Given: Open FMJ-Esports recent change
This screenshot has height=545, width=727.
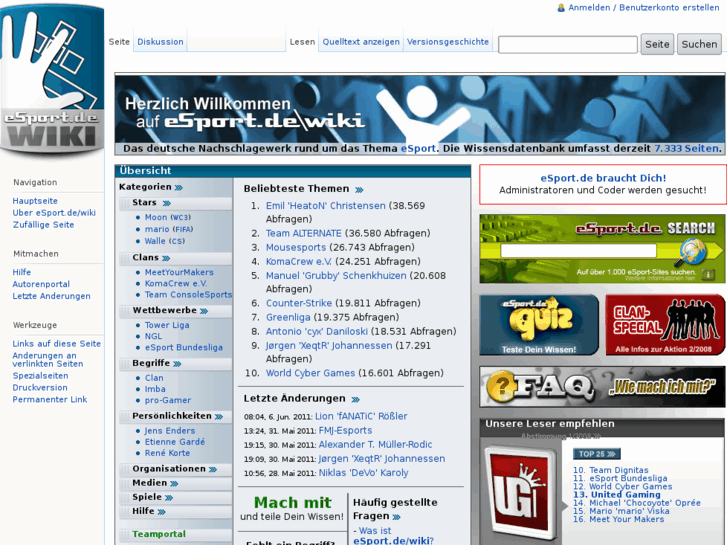Looking at the screenshot, I should coord(345,430).
